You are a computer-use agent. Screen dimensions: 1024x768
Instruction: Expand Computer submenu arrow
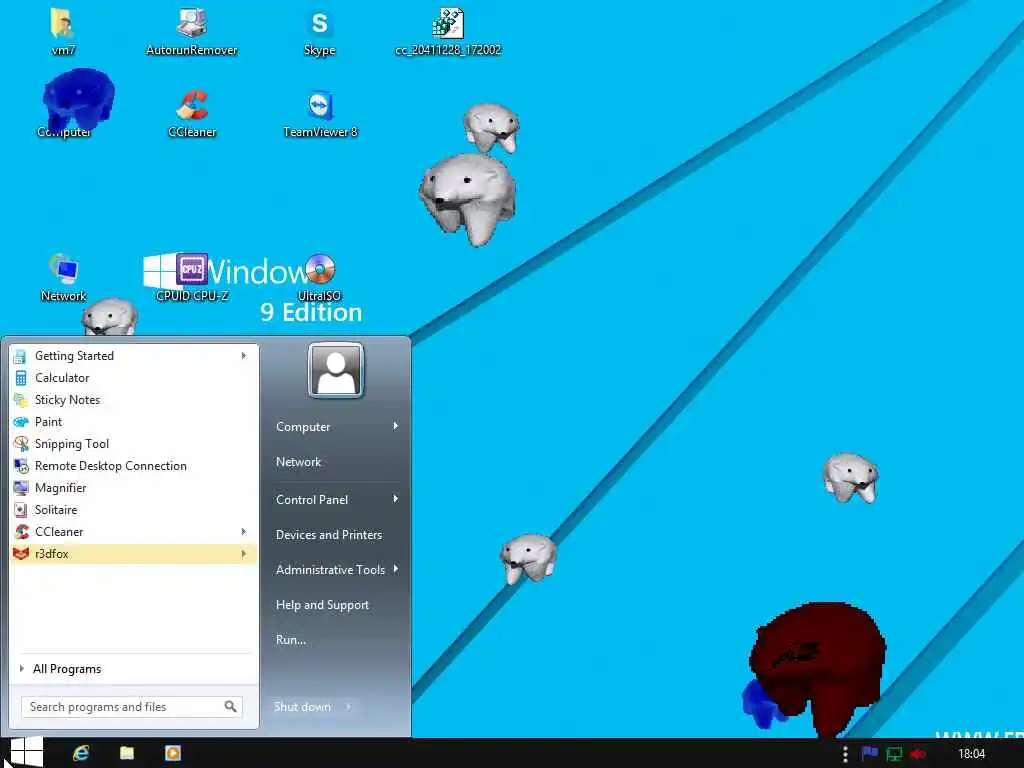396,426
